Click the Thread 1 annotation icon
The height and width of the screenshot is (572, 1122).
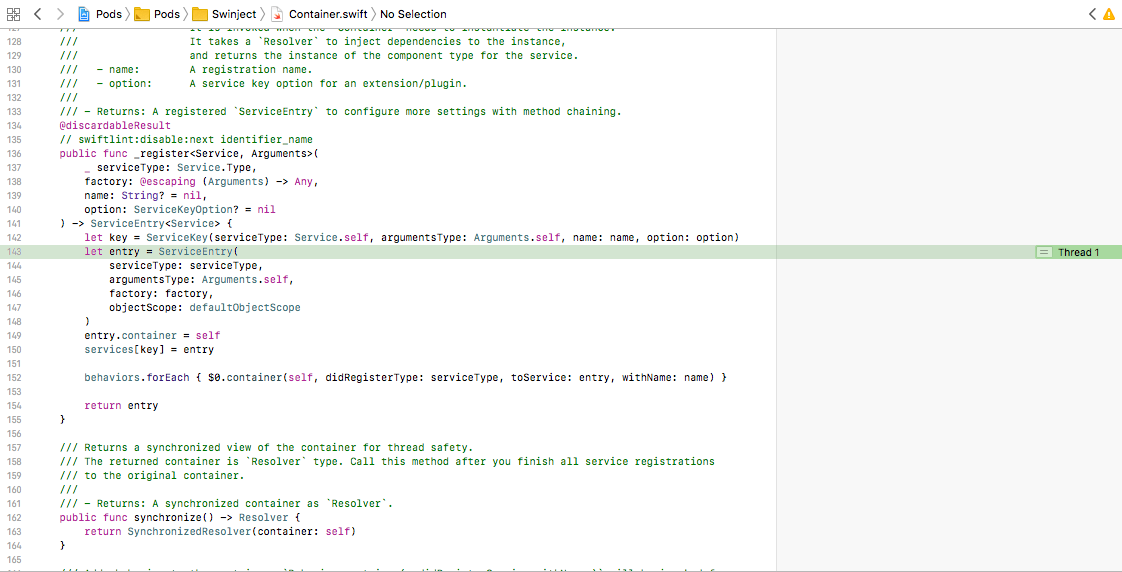point(1044,252)
